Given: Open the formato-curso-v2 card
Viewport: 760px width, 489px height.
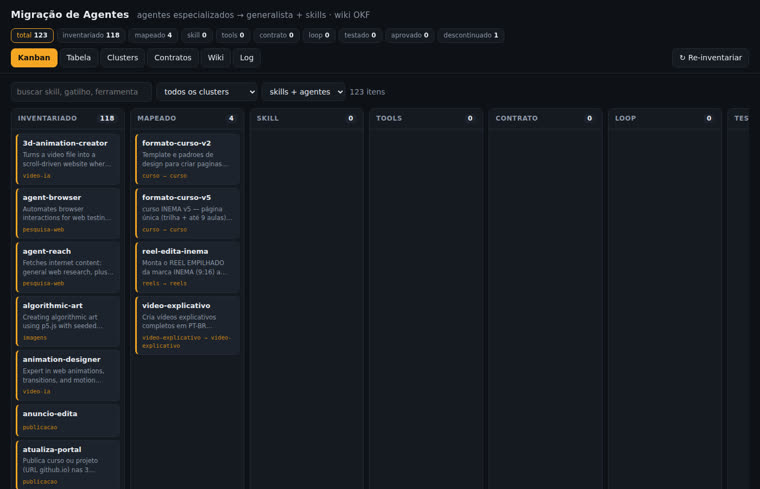Looking at the screenshot, I should click(x=188, y=159).
